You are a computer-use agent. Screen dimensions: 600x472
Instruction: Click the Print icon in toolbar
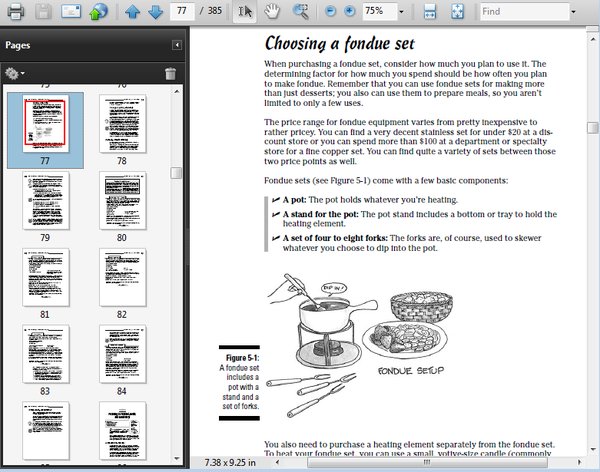(16, 11)
